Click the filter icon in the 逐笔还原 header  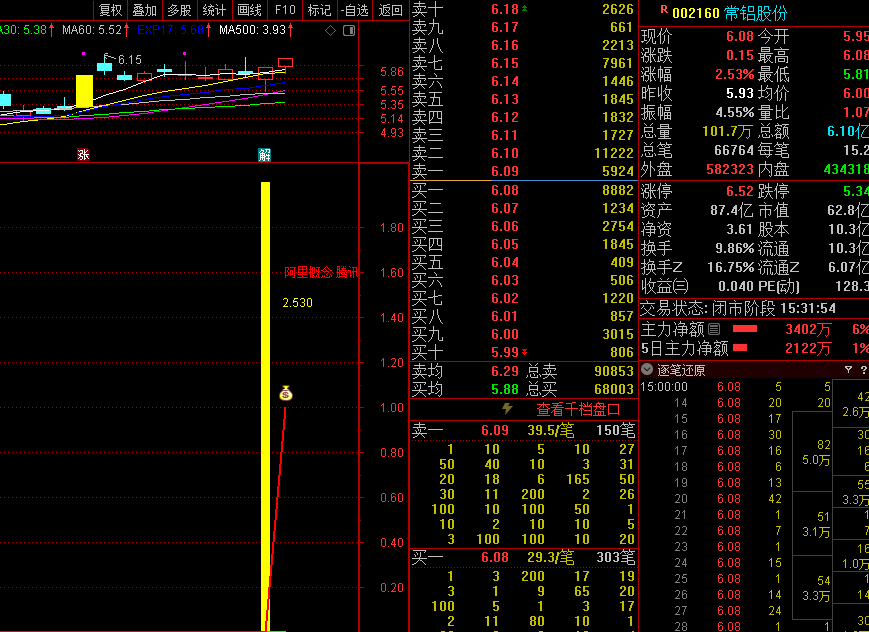[x=848, y=369]
